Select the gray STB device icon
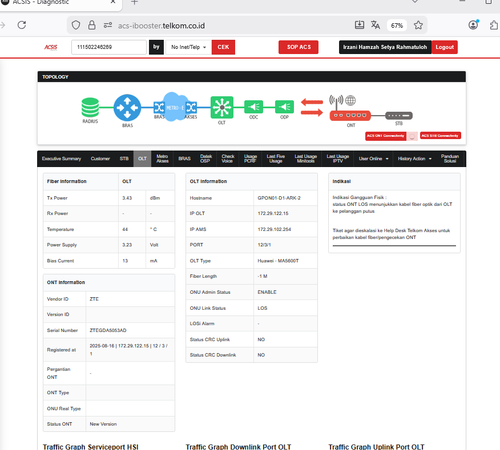 click(x=399, y=115)
